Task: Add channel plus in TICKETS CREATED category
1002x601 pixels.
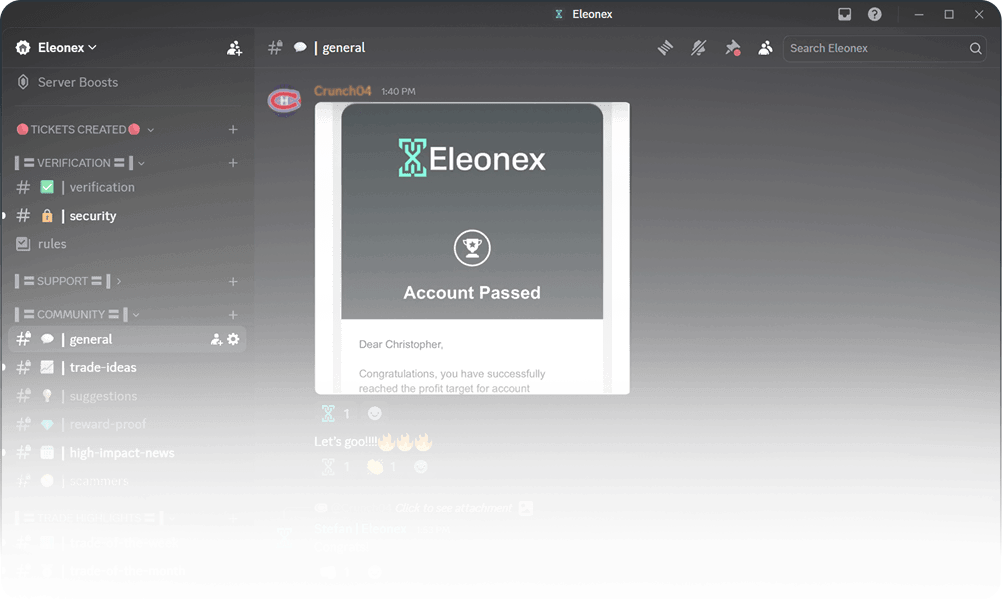Action: click(233, 130)
